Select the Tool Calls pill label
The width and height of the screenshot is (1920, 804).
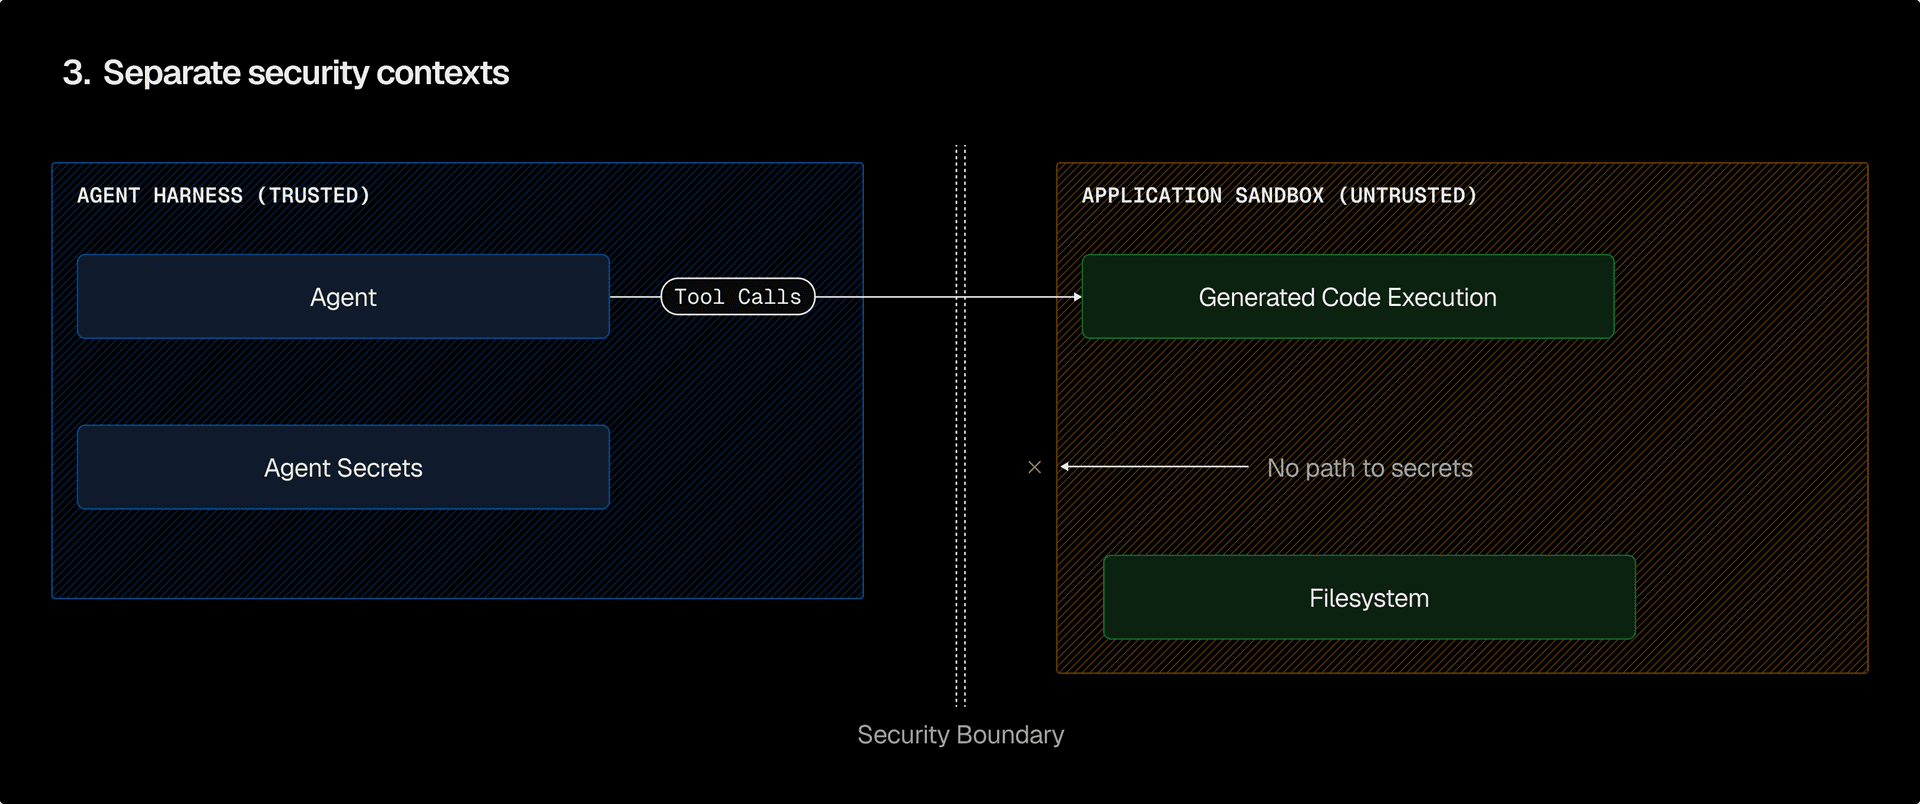click(x=738, y=297)
